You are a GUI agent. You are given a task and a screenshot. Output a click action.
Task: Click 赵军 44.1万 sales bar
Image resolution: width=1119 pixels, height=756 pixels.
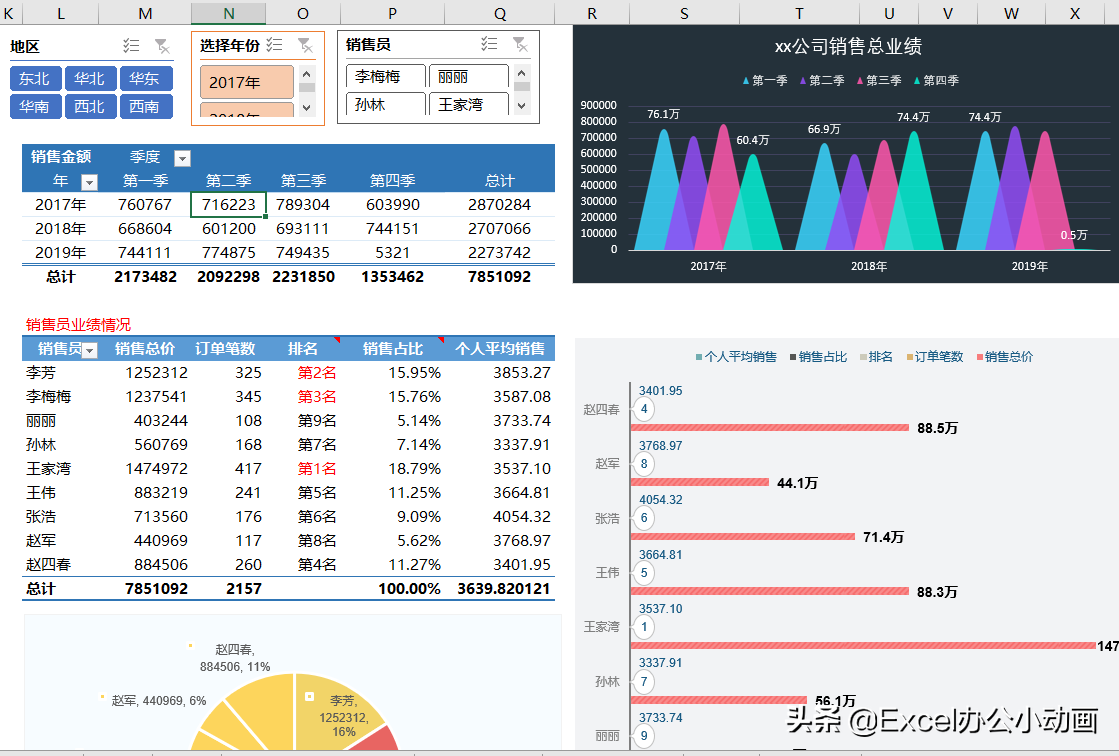[x=700, y=483]
